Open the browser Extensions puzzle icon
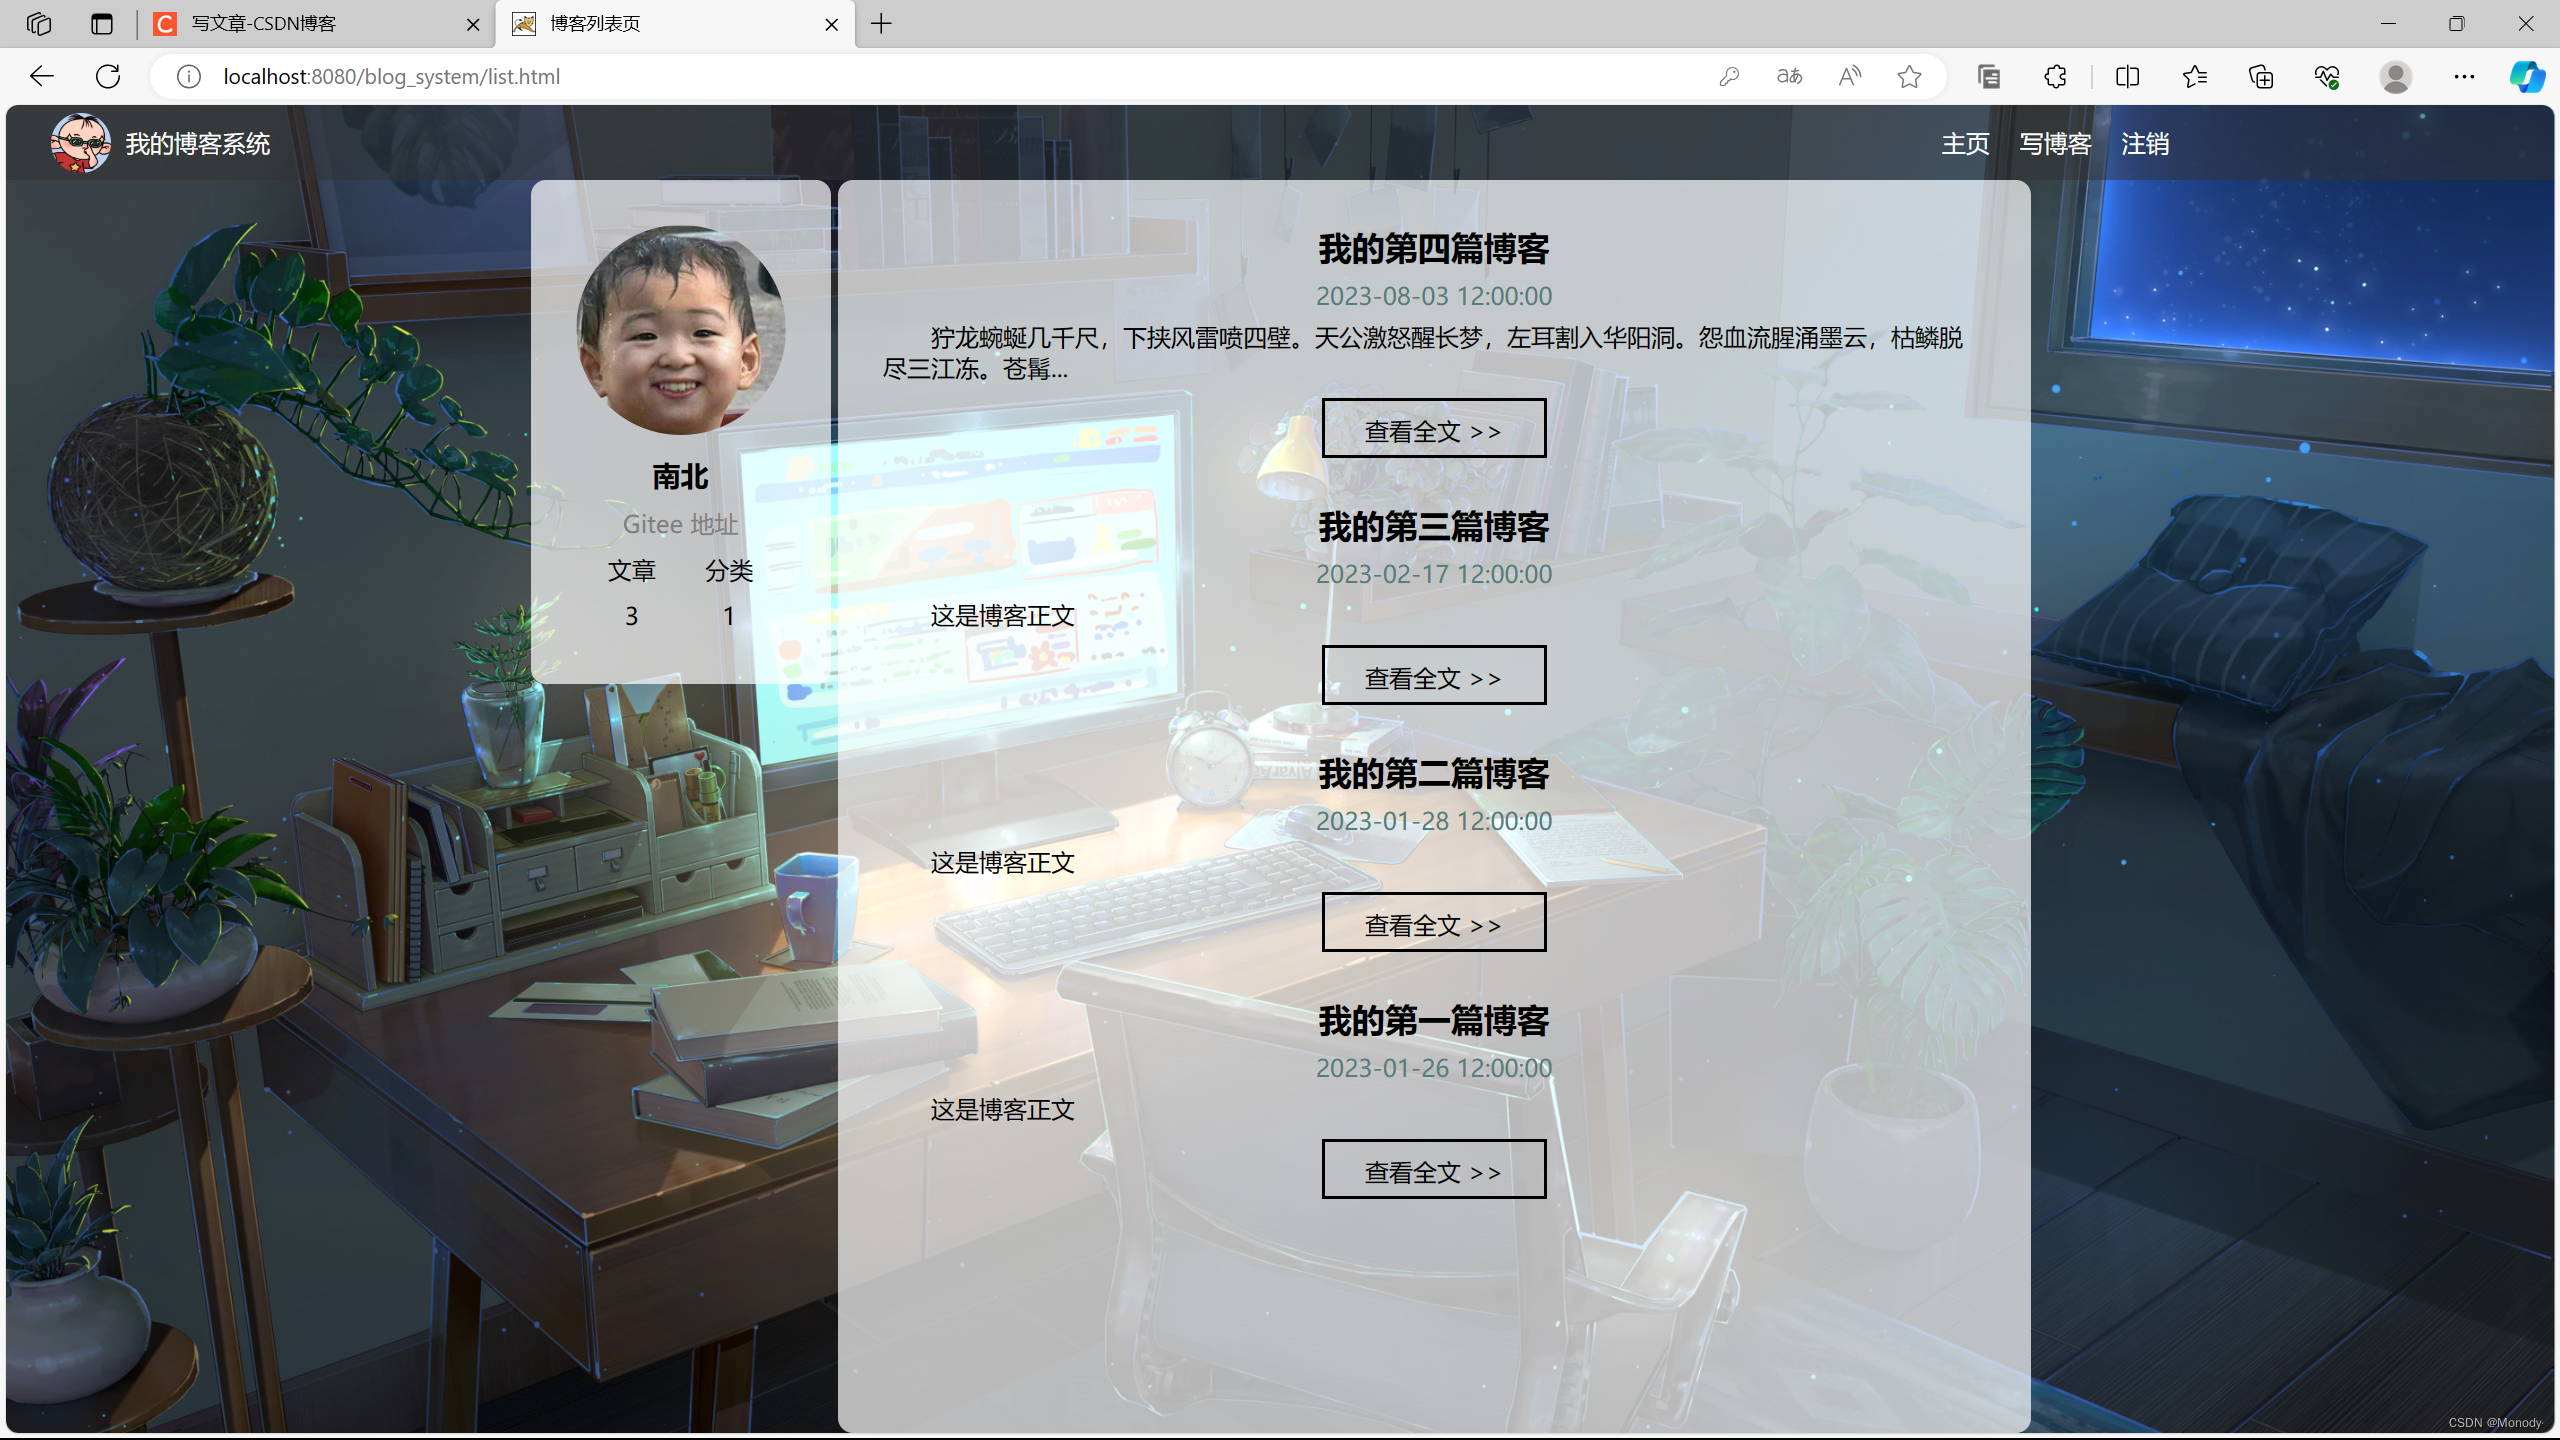Viewport: 2560px width, 1440px height. pyautogui.click(x=2055, y=76)
